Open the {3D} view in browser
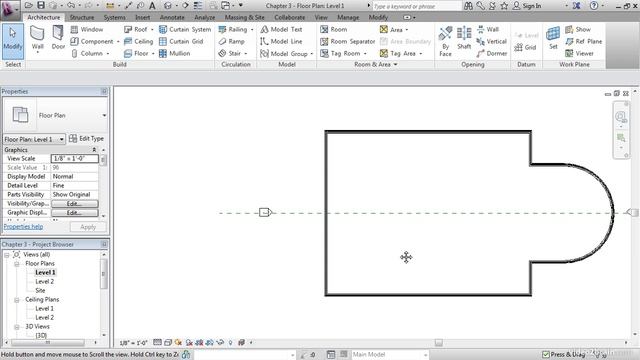The width and height of the screenshot is (640, 360). click(x=41, y=336)
